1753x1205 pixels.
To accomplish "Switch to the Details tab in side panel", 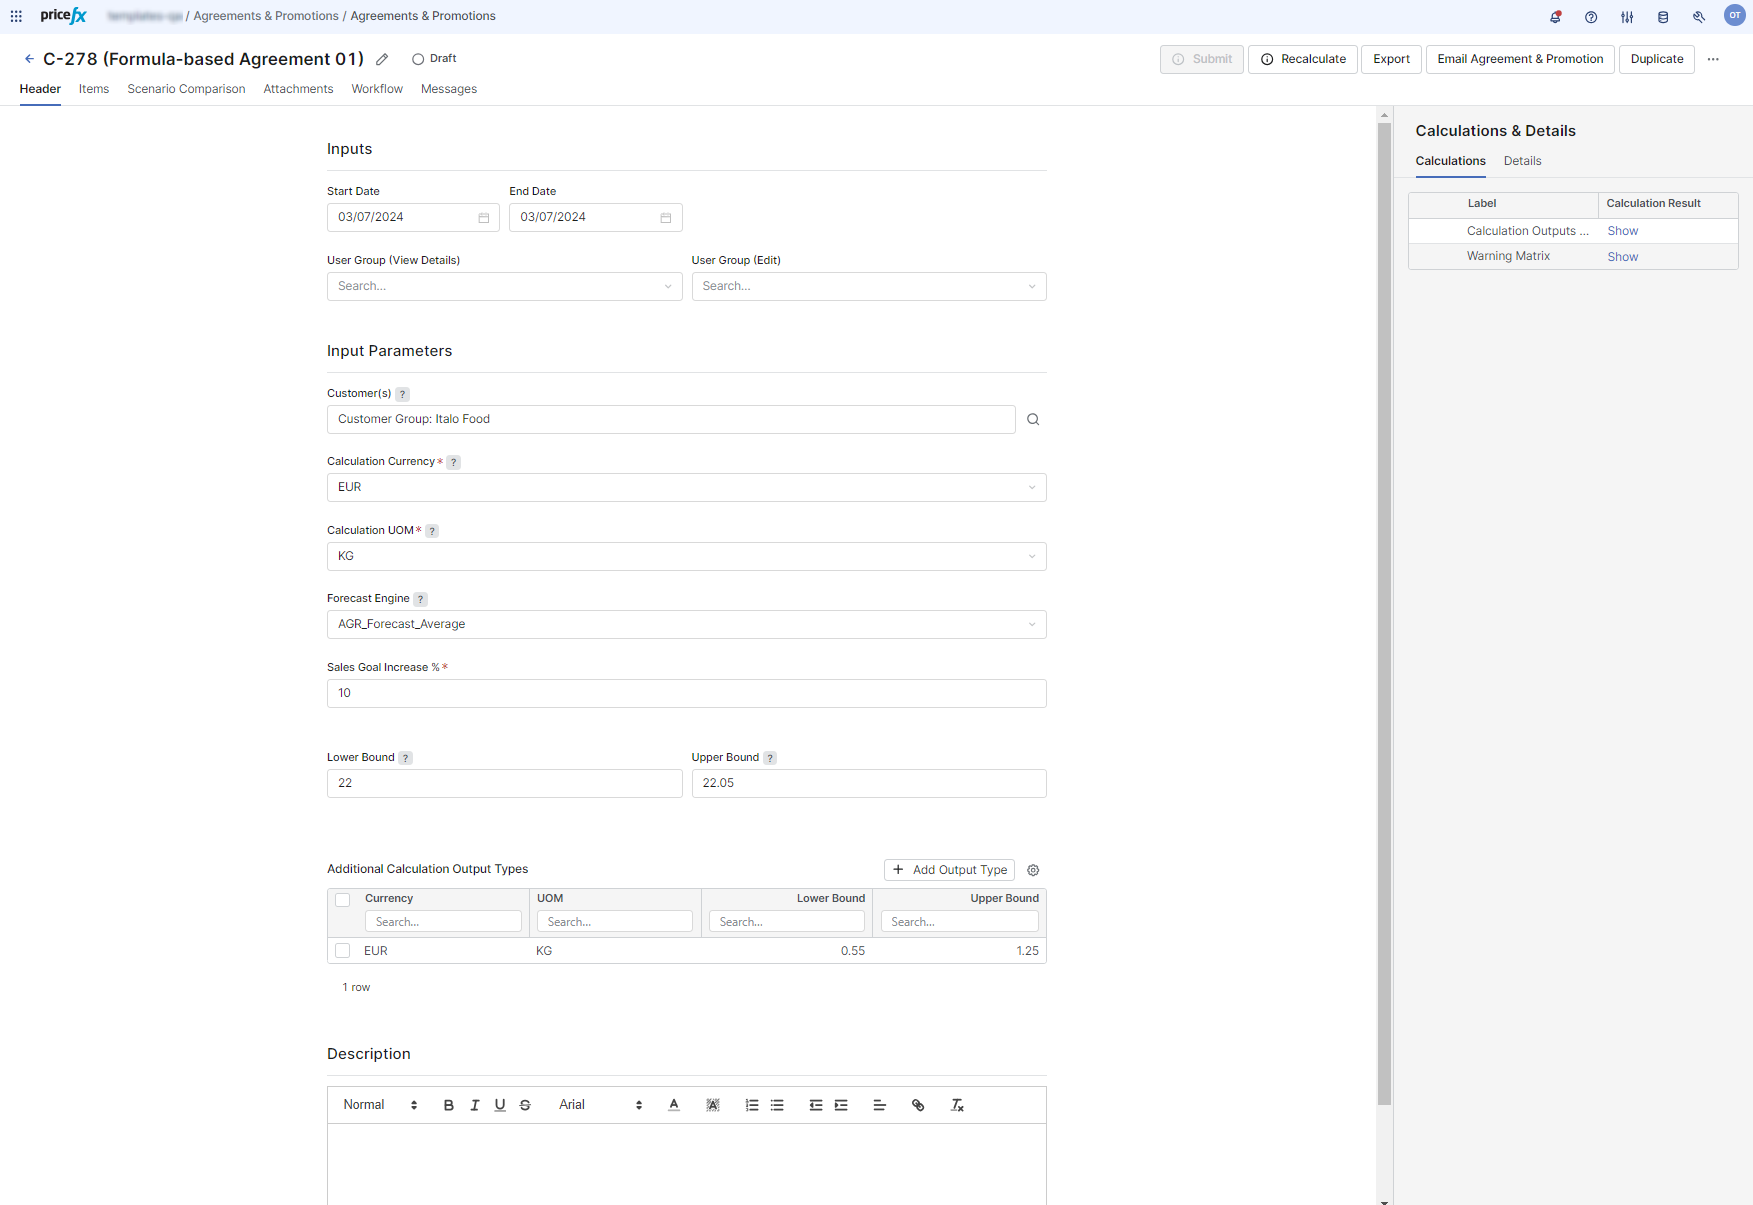I will pyautogui.click(x=1522, y=161).
